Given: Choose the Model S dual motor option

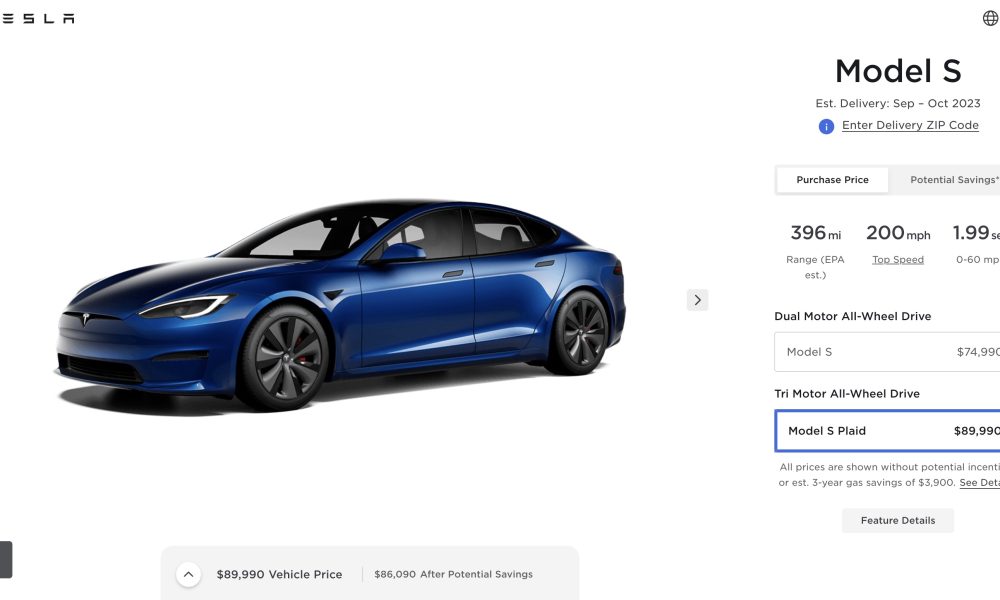Looking at the screenshot, I should click(887, 352).
